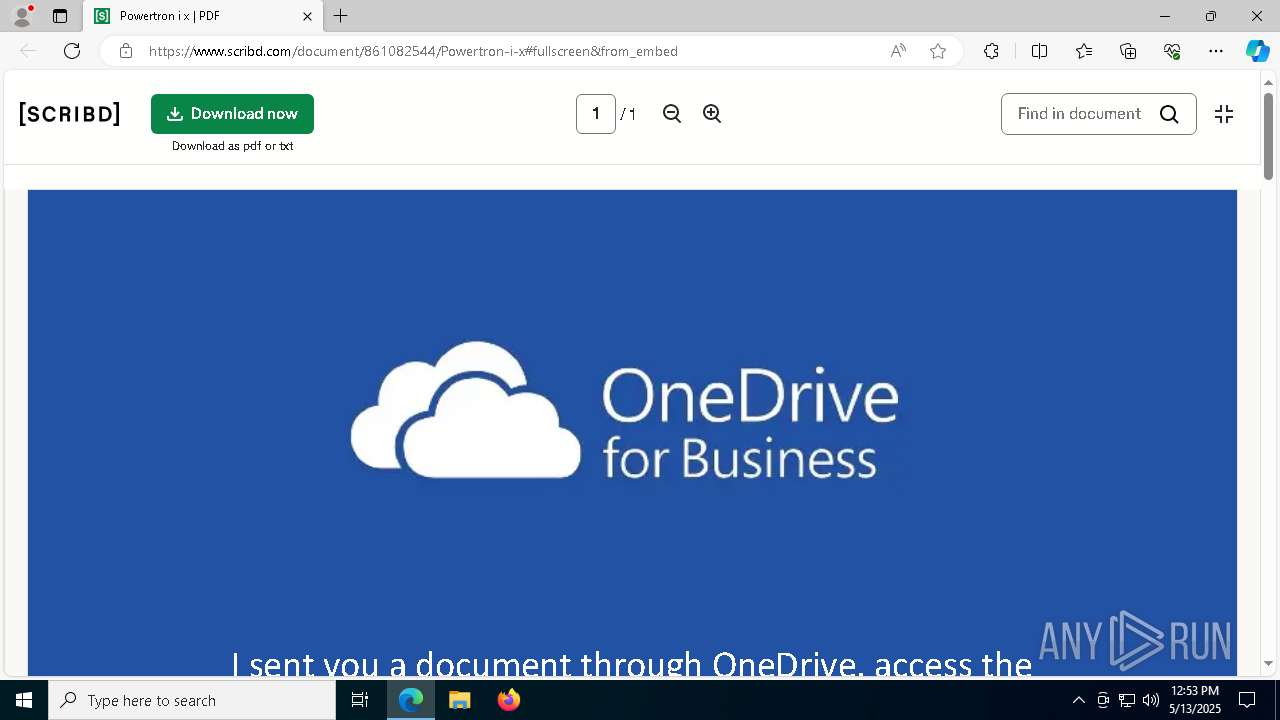Open clock showing 12:53 PM
This screenshot has height=720, width=1280.
point(1195,700)
